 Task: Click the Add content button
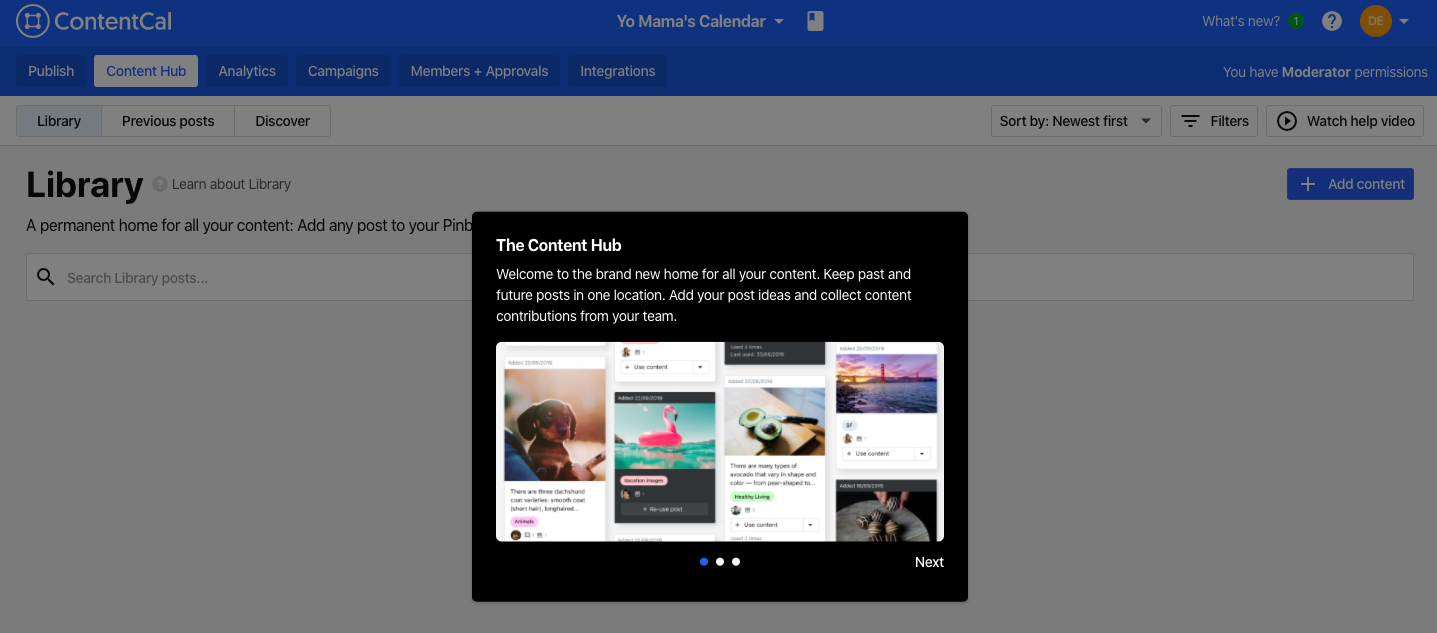[1349, 184]
